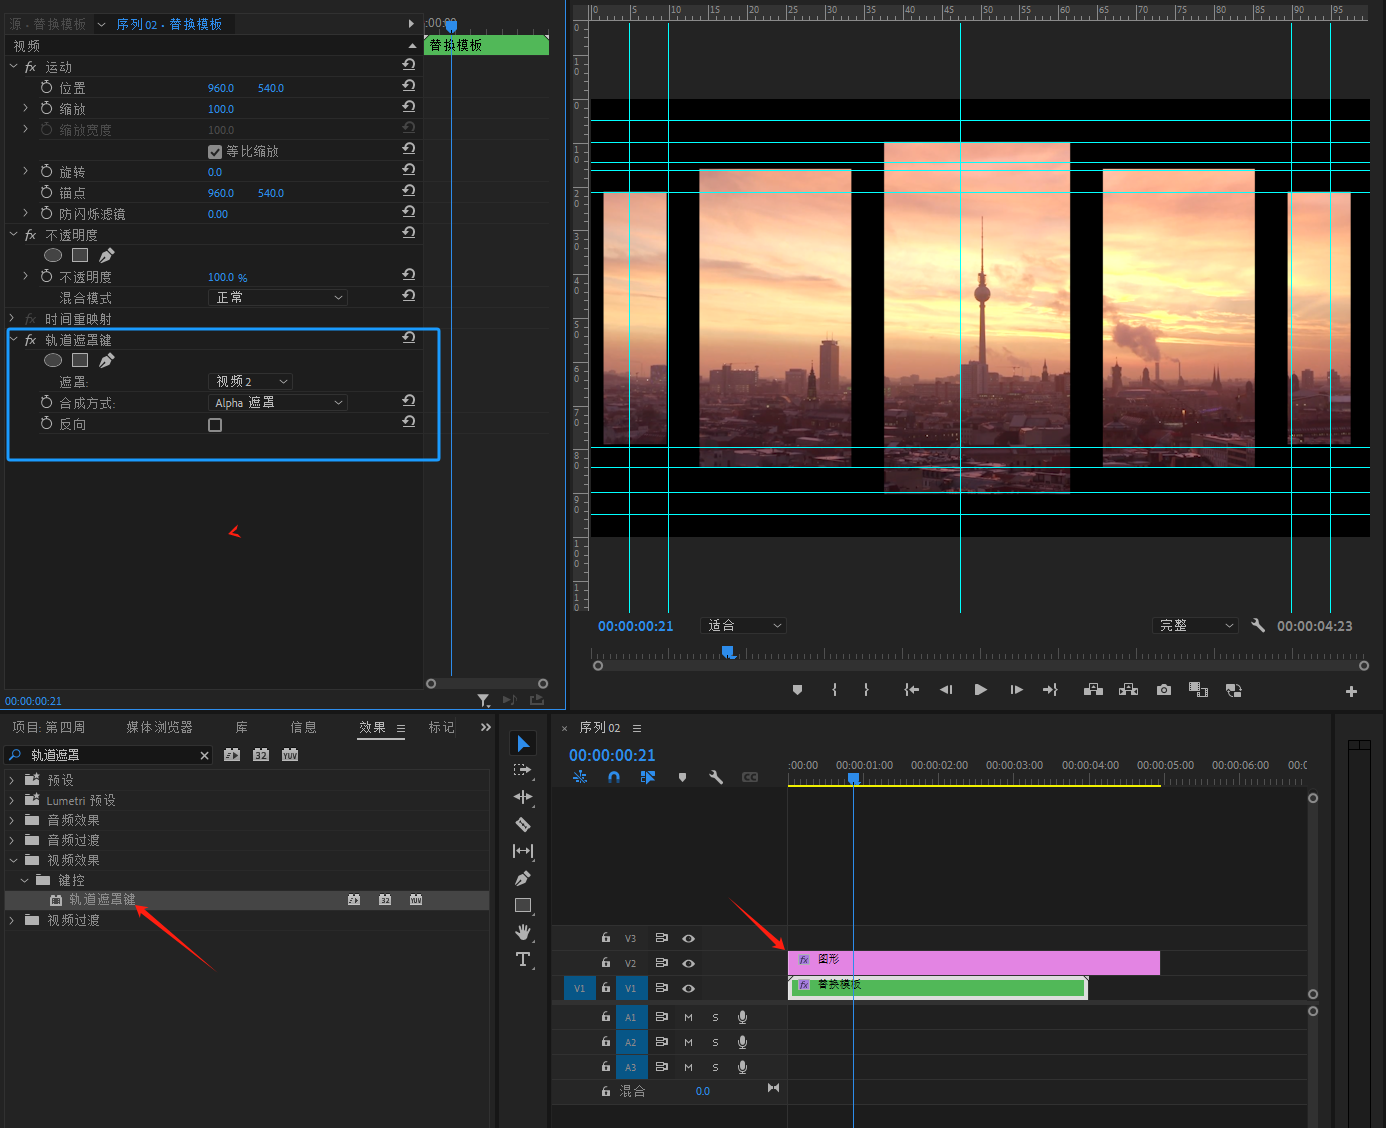
Task: Go to In point in Program Monitor
Action: pos(911,690)
